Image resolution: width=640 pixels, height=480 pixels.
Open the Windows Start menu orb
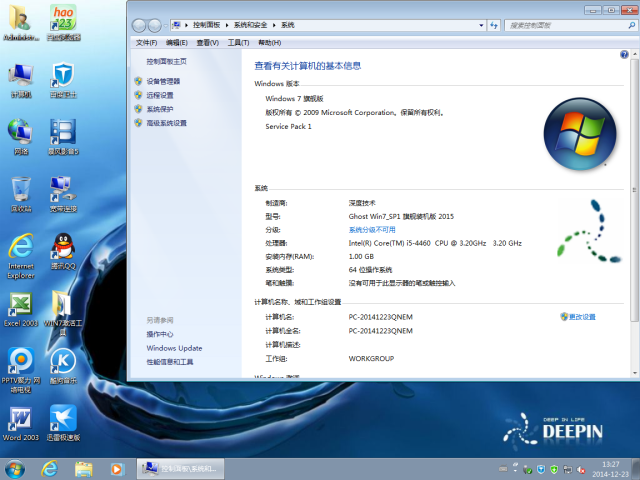pyautogui.click(x=15, y=469)
